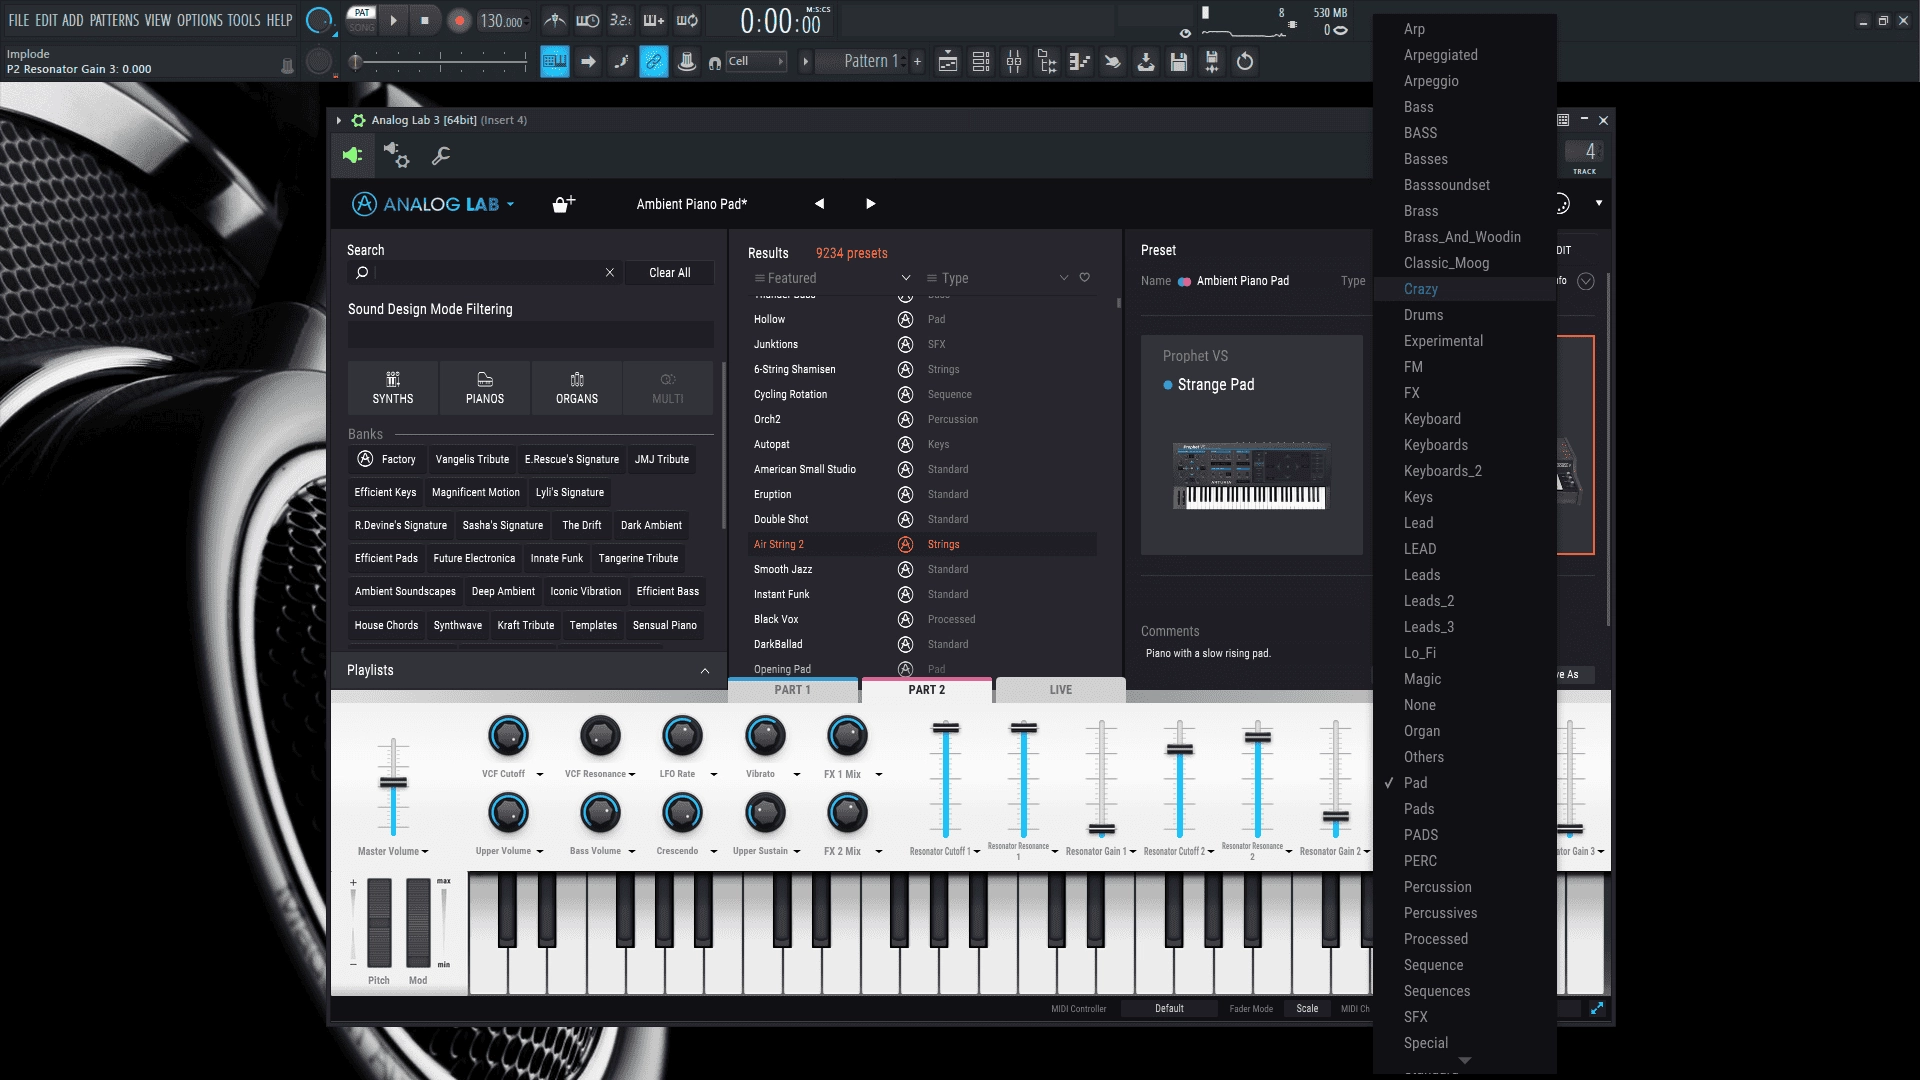Screen dimensions: 1920x1080
Task: Toggle the record button
Action: pyautogui.click(x=459, y=21)
